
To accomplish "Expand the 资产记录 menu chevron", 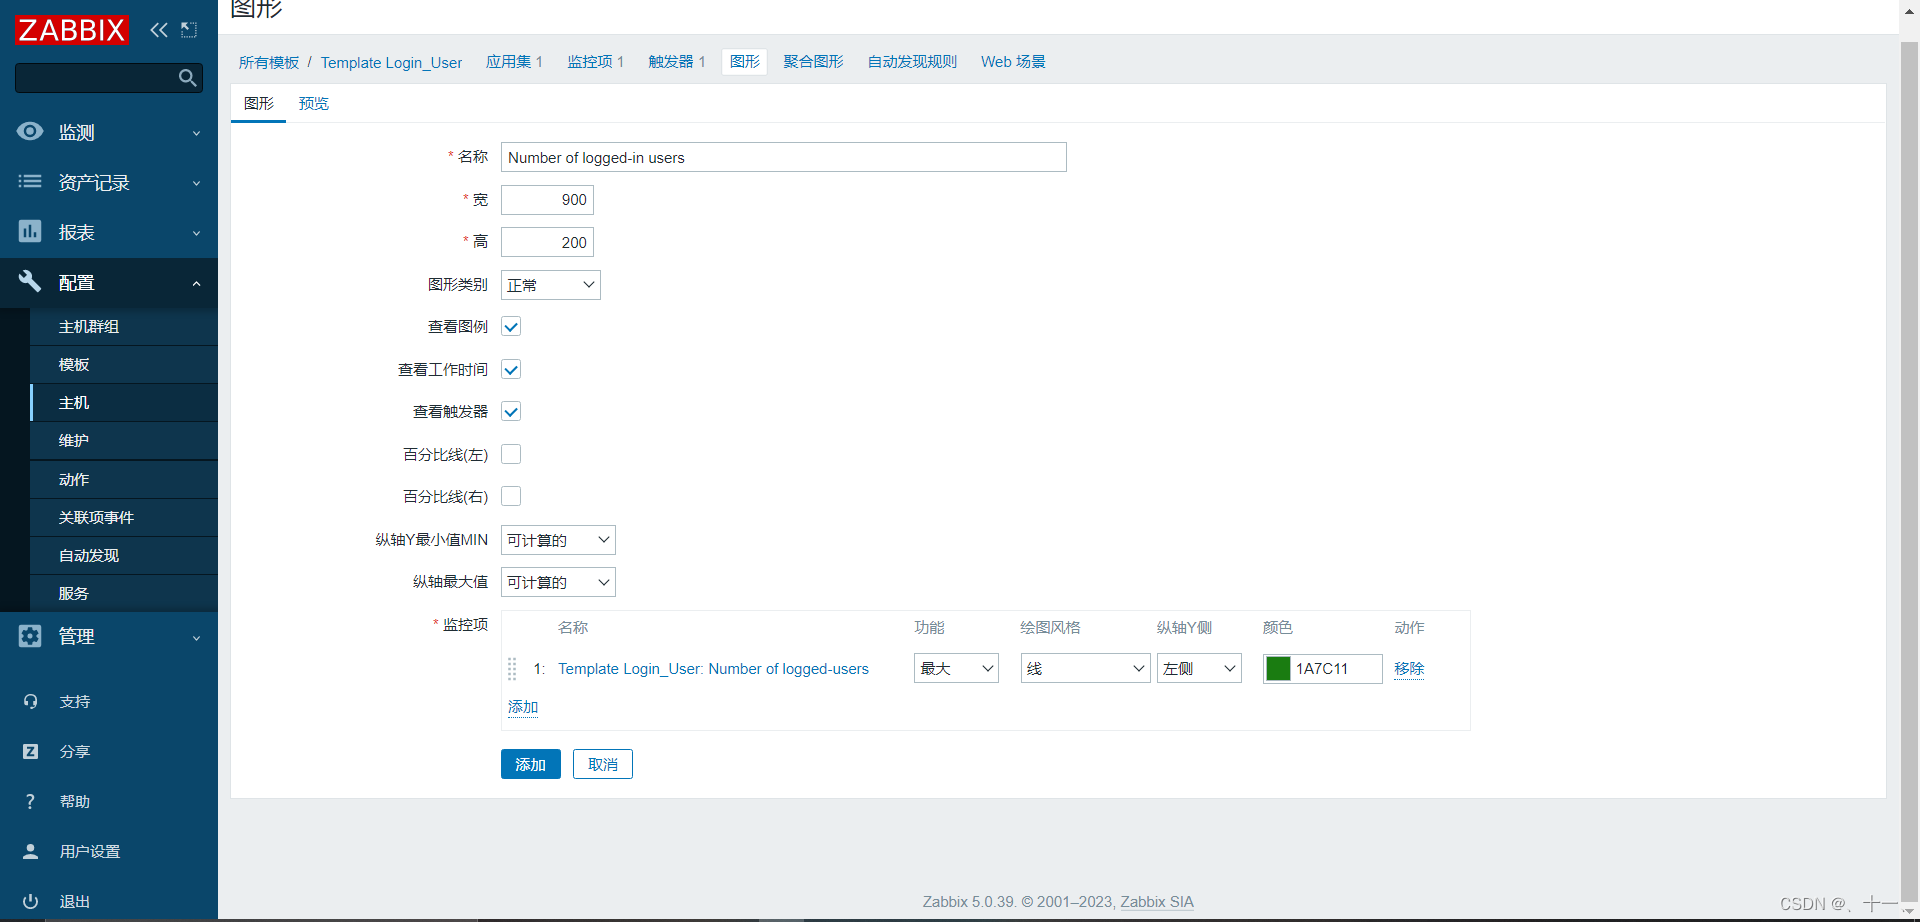I will (x=196, y=183).
